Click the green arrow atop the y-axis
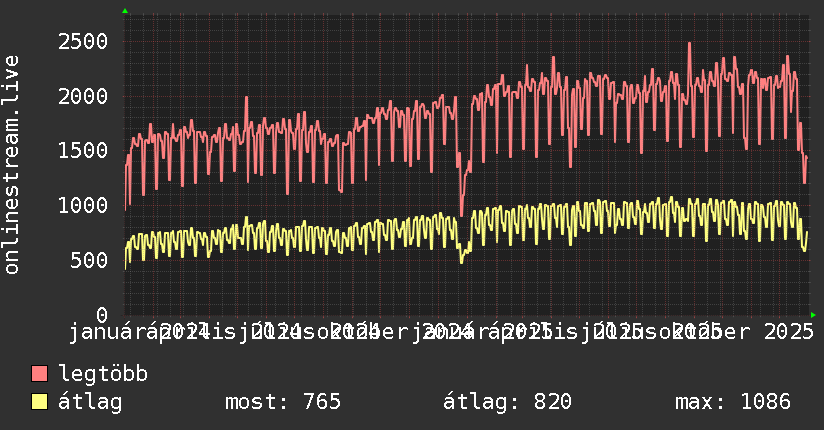 [x=125, y=11]
